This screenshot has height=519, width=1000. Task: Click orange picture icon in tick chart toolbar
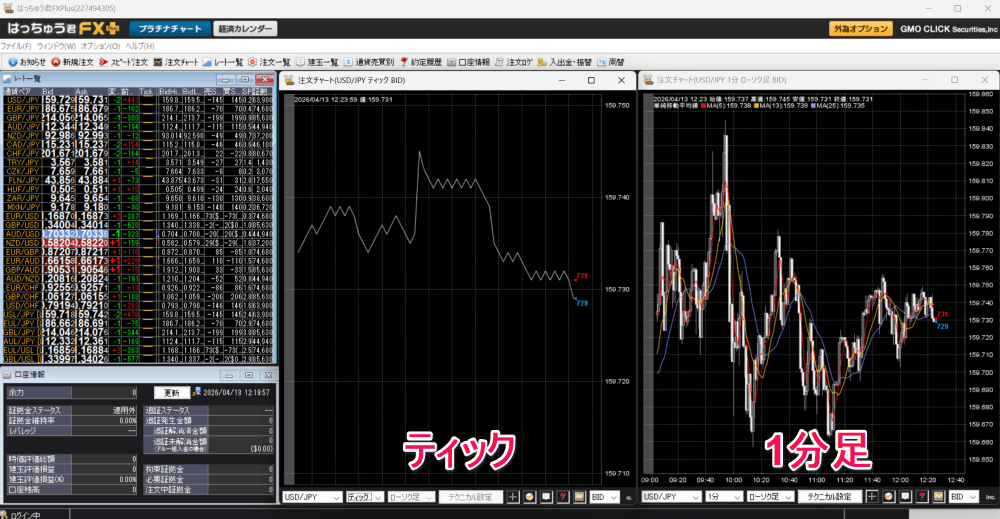click(x=579, y=497)
